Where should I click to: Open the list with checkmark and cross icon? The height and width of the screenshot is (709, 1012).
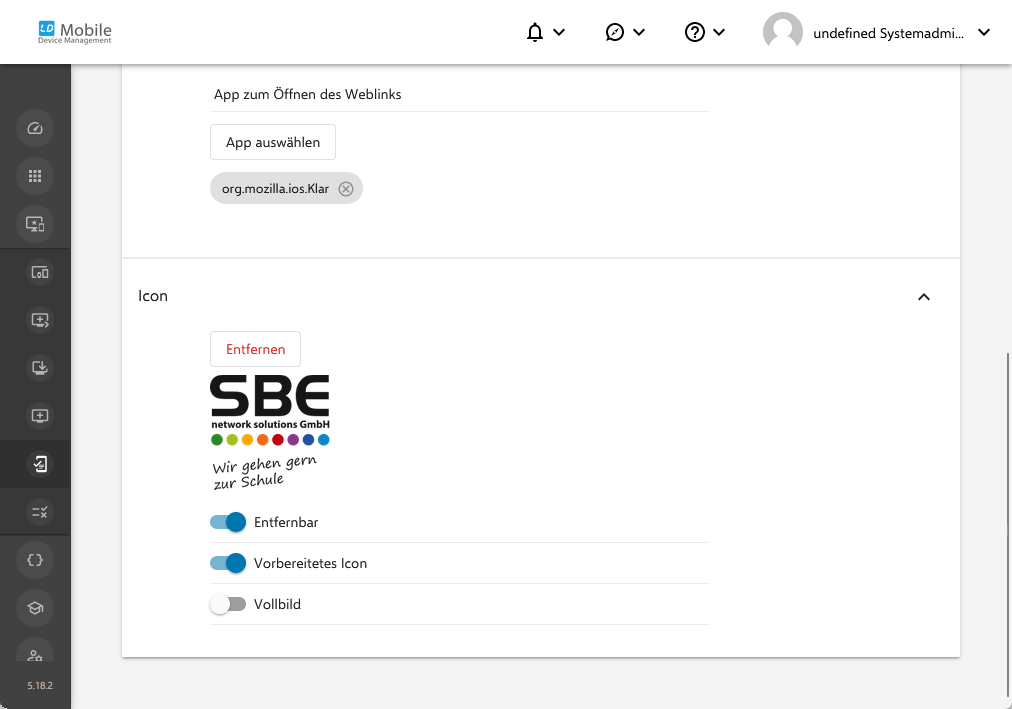click(x=40, y=512)
